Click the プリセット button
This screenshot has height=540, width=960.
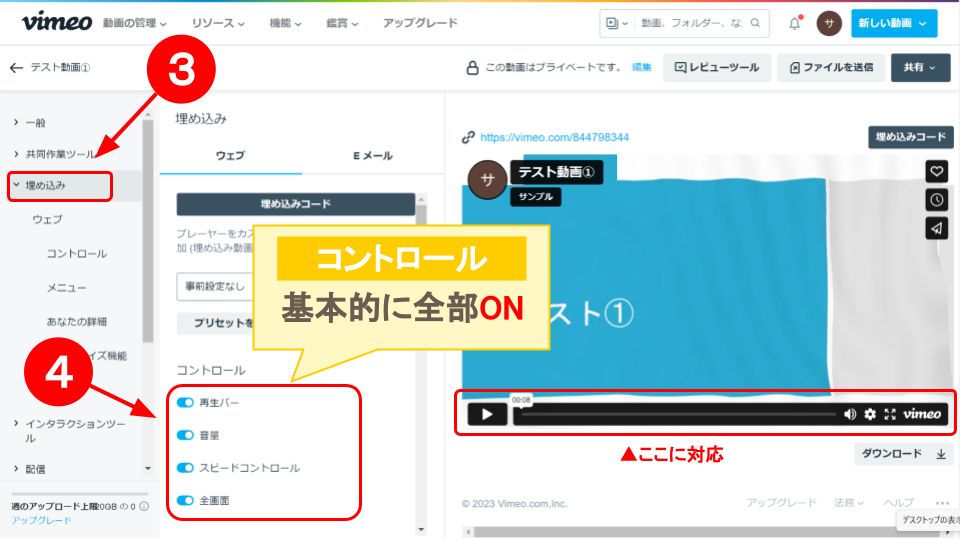click(x=216, y=323)
